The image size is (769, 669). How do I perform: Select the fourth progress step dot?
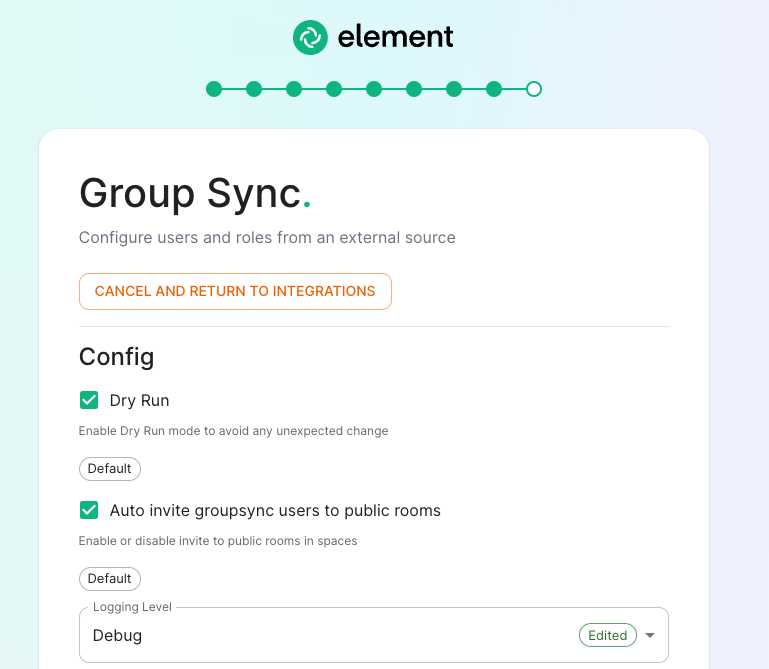[x=334, y=89]
